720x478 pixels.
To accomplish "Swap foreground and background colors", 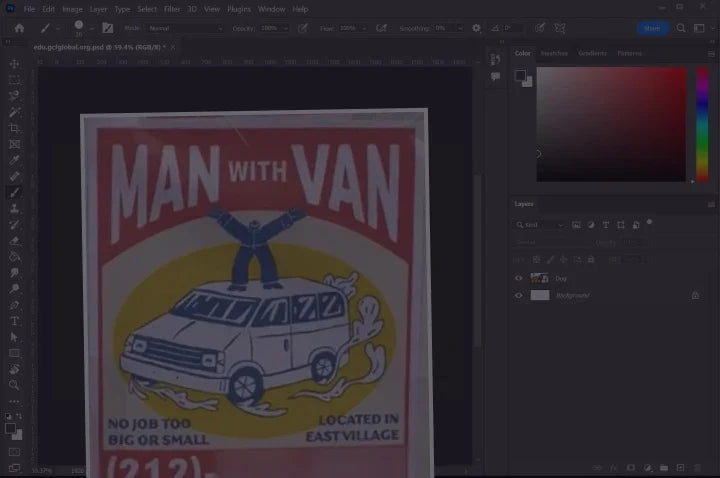I will [x=19, y=416].
